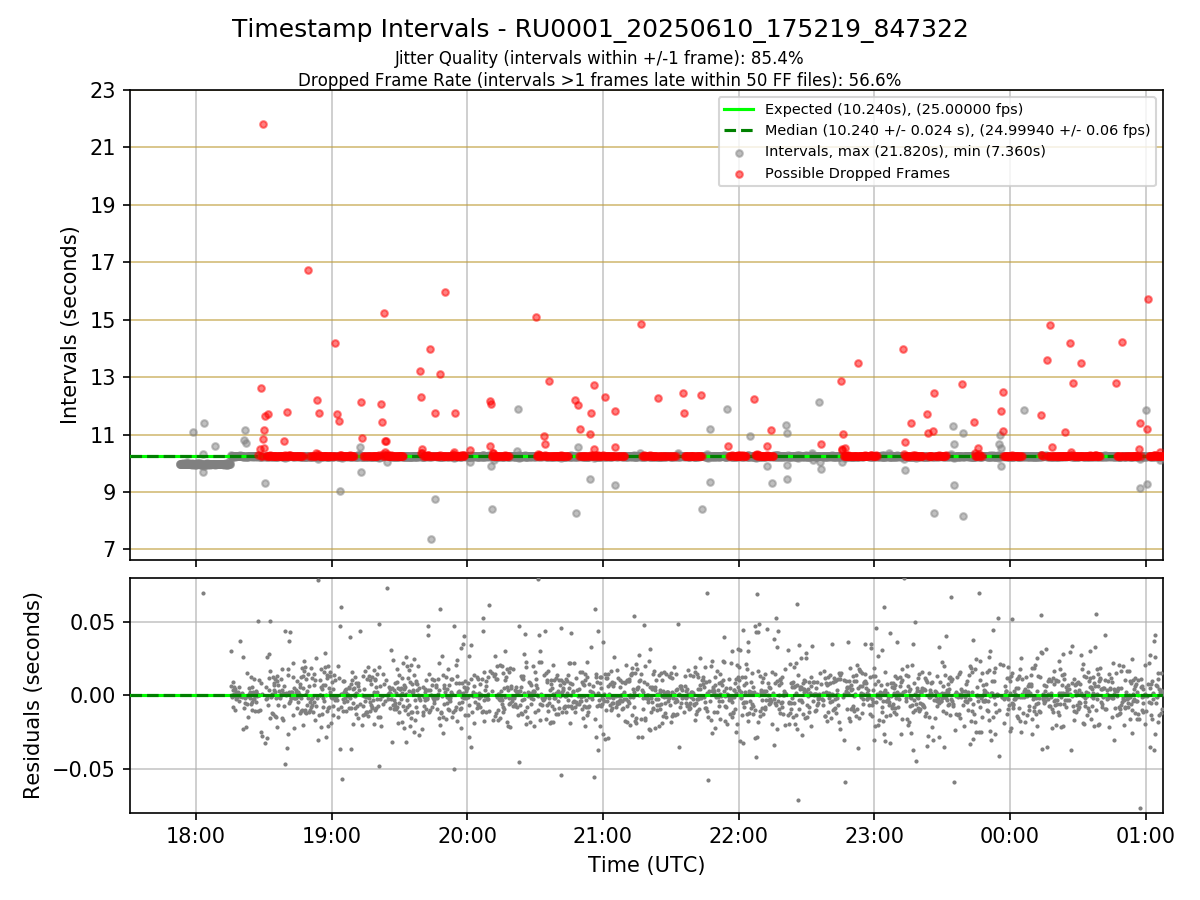
Task: Click the y-axis tick label 9
Action: coord(110,493)
